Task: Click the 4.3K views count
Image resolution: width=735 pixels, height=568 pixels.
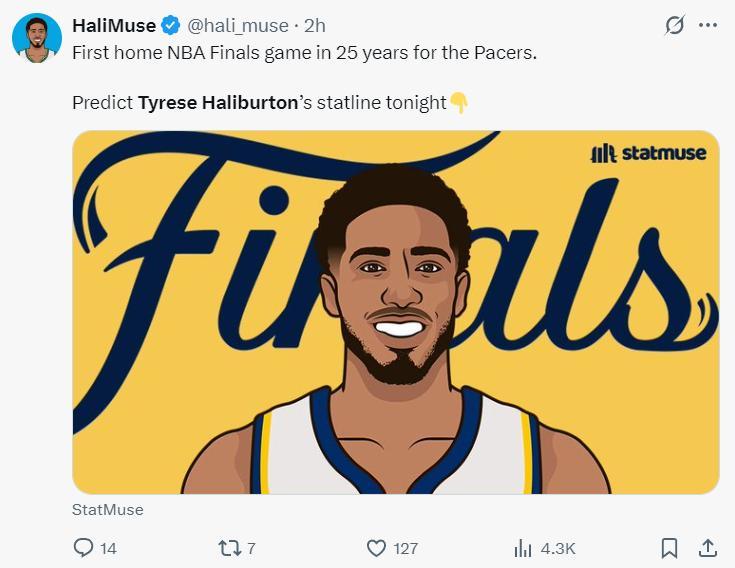Action: (x=558, y=548)
